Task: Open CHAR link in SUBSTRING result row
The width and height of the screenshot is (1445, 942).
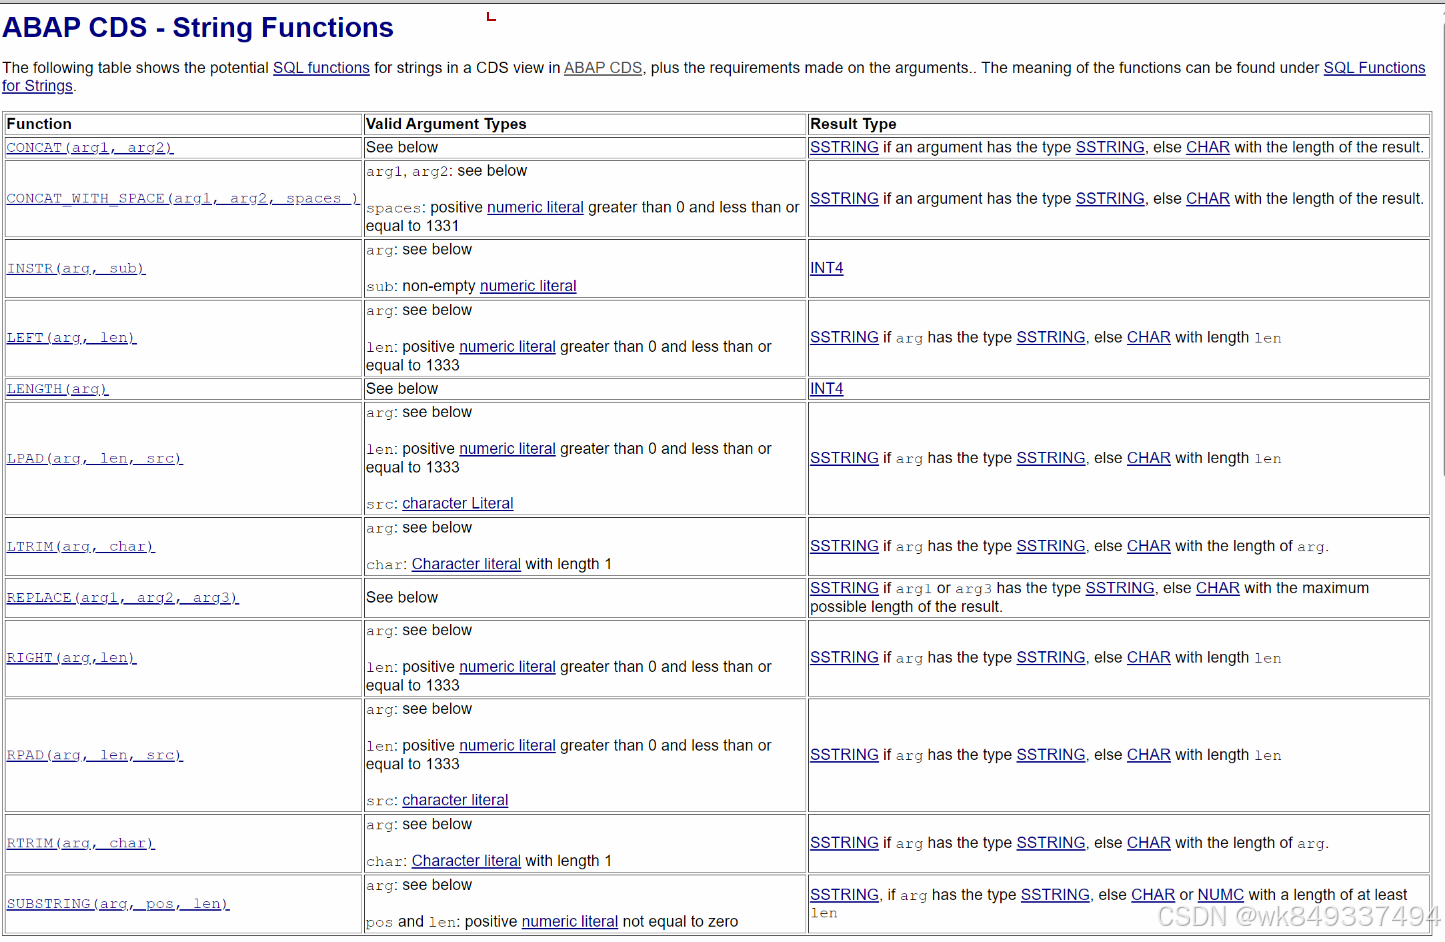Action: pyautogui.click(x=1153, y=895)
